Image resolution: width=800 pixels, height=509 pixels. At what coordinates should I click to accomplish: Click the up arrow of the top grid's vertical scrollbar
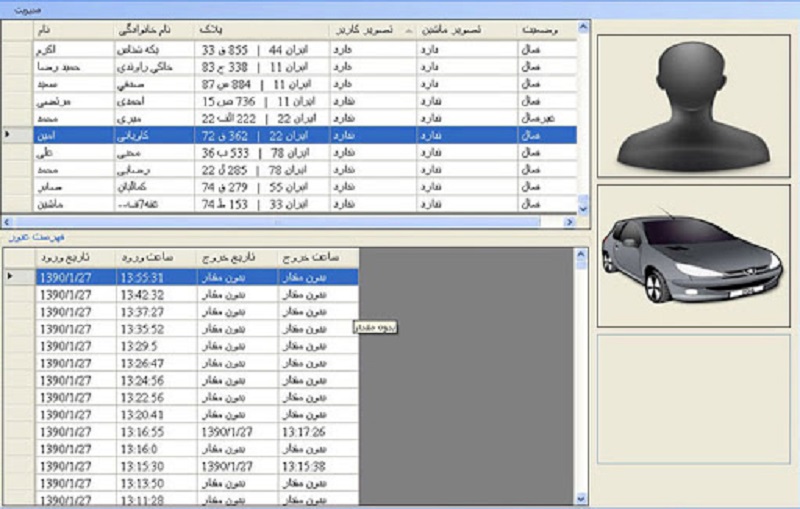pos(584,29)
